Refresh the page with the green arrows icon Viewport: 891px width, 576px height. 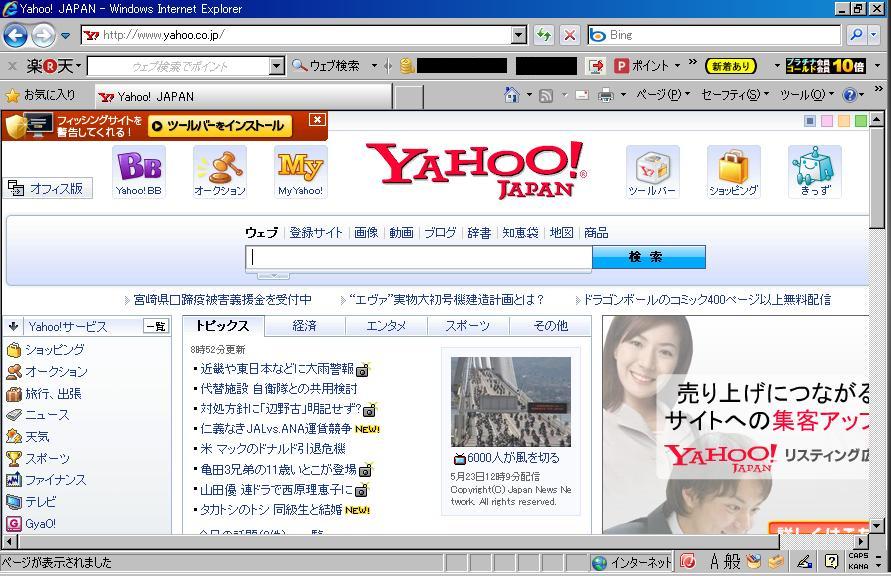coord(544,35)
